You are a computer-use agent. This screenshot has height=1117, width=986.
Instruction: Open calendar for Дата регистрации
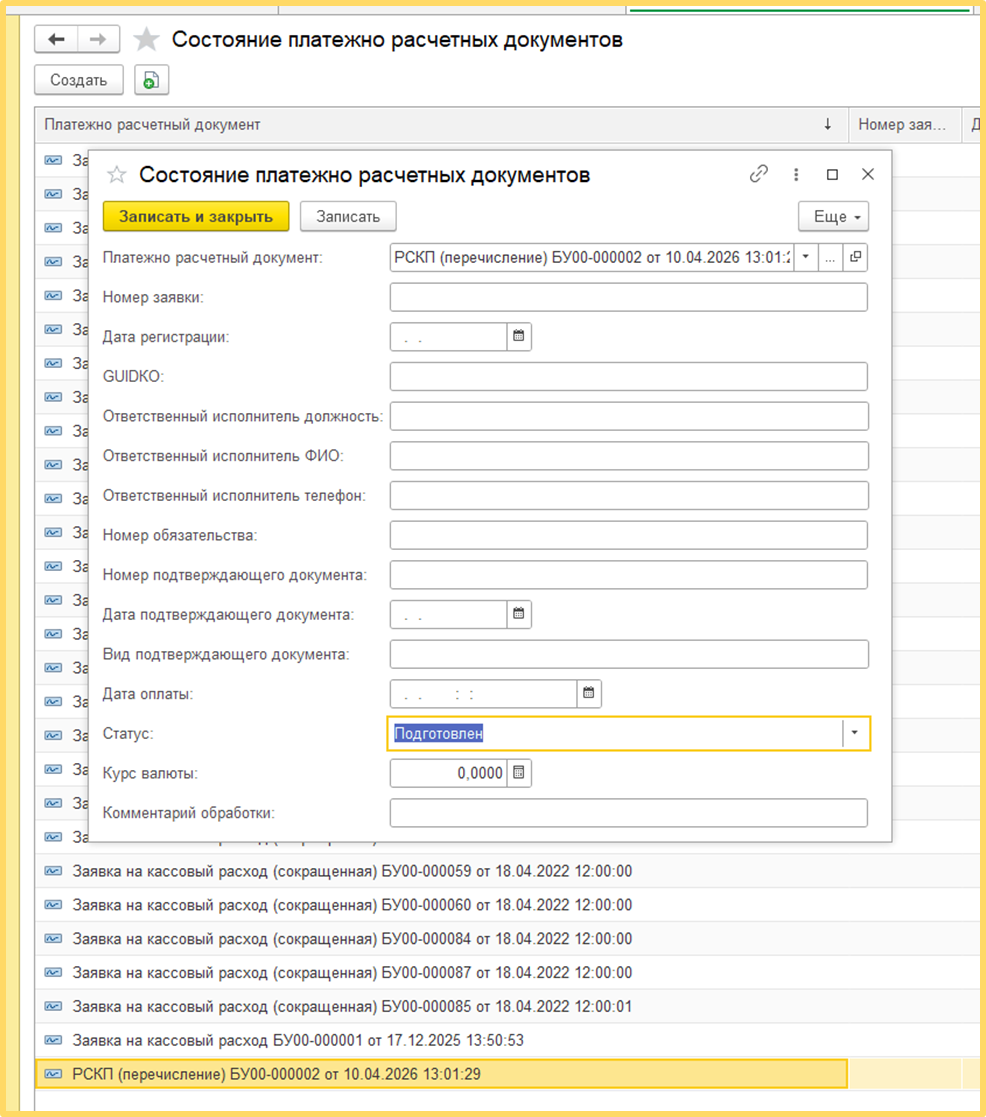click(x=519, y=337)
